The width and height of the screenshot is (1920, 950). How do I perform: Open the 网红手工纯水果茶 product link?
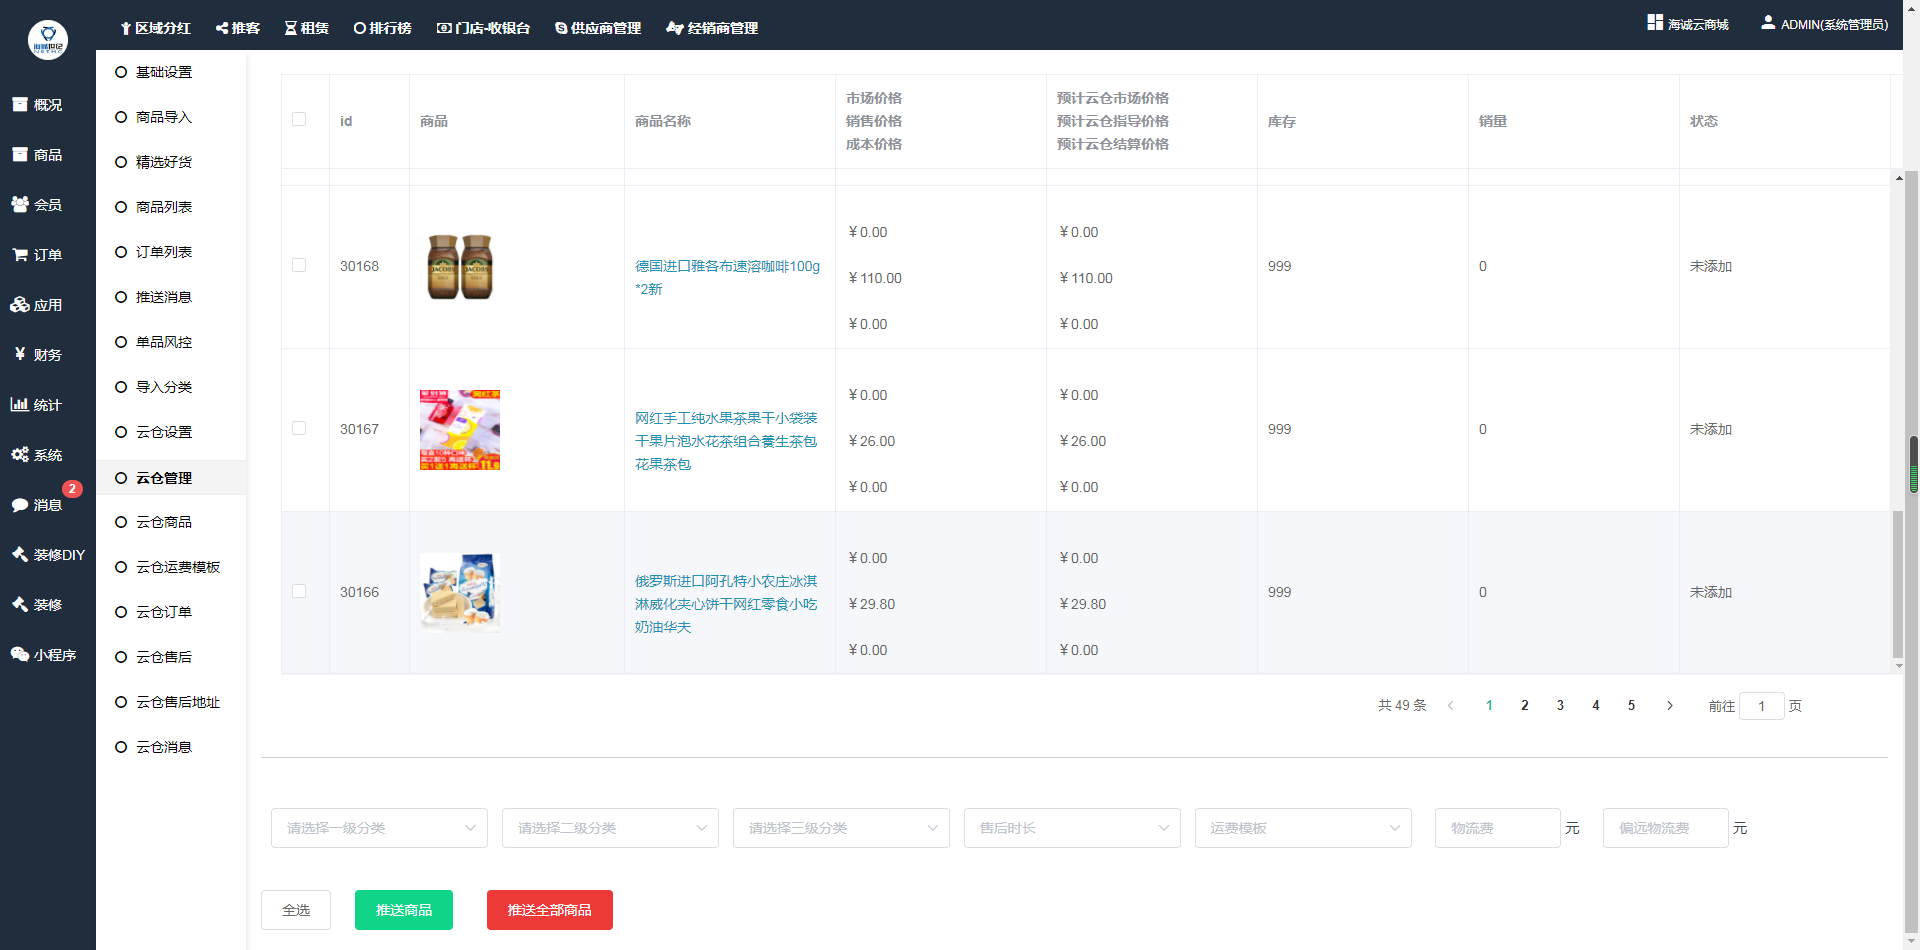click(726, 441)
